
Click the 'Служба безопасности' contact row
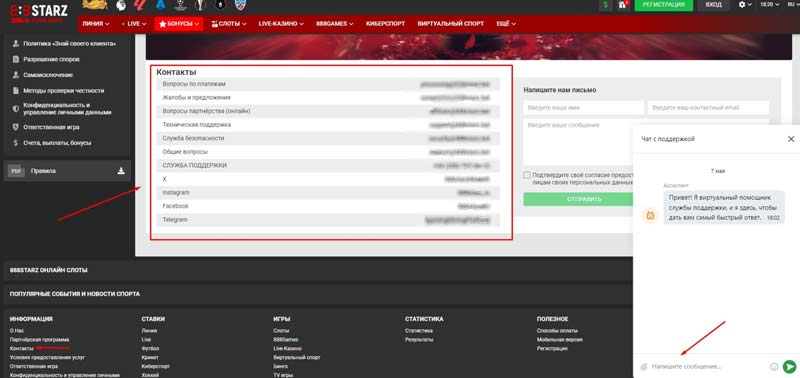(328, 138)
